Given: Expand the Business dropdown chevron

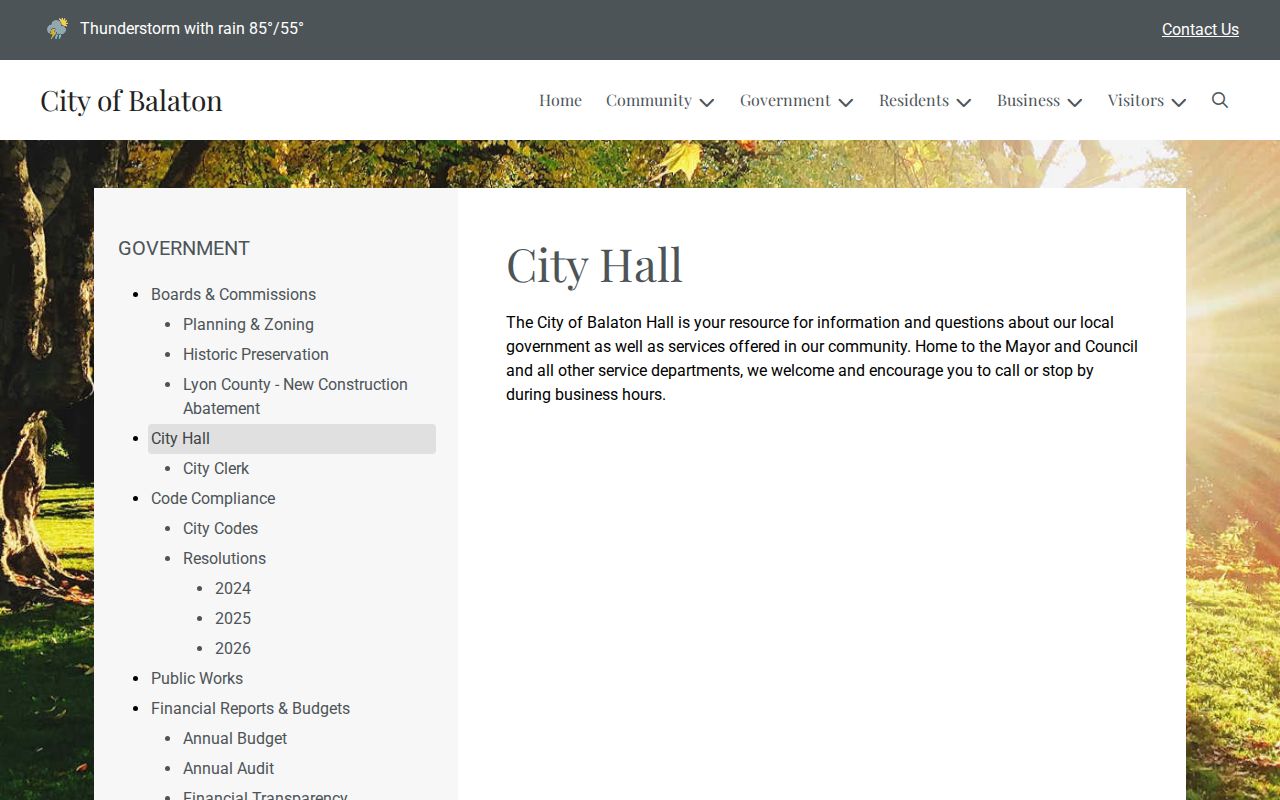Looking at the screenshot, I should tap(1075, 102).
